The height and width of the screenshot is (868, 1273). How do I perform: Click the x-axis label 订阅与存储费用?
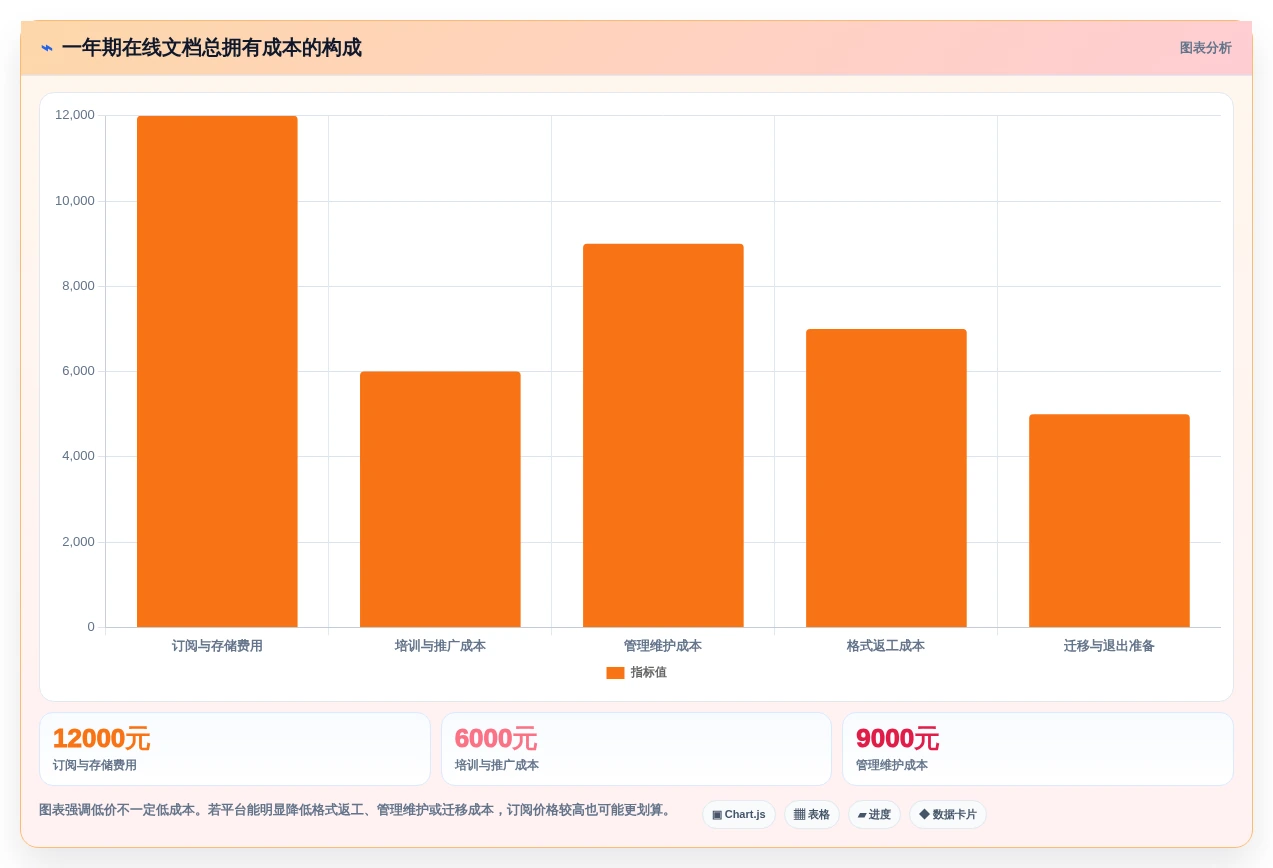217,646
